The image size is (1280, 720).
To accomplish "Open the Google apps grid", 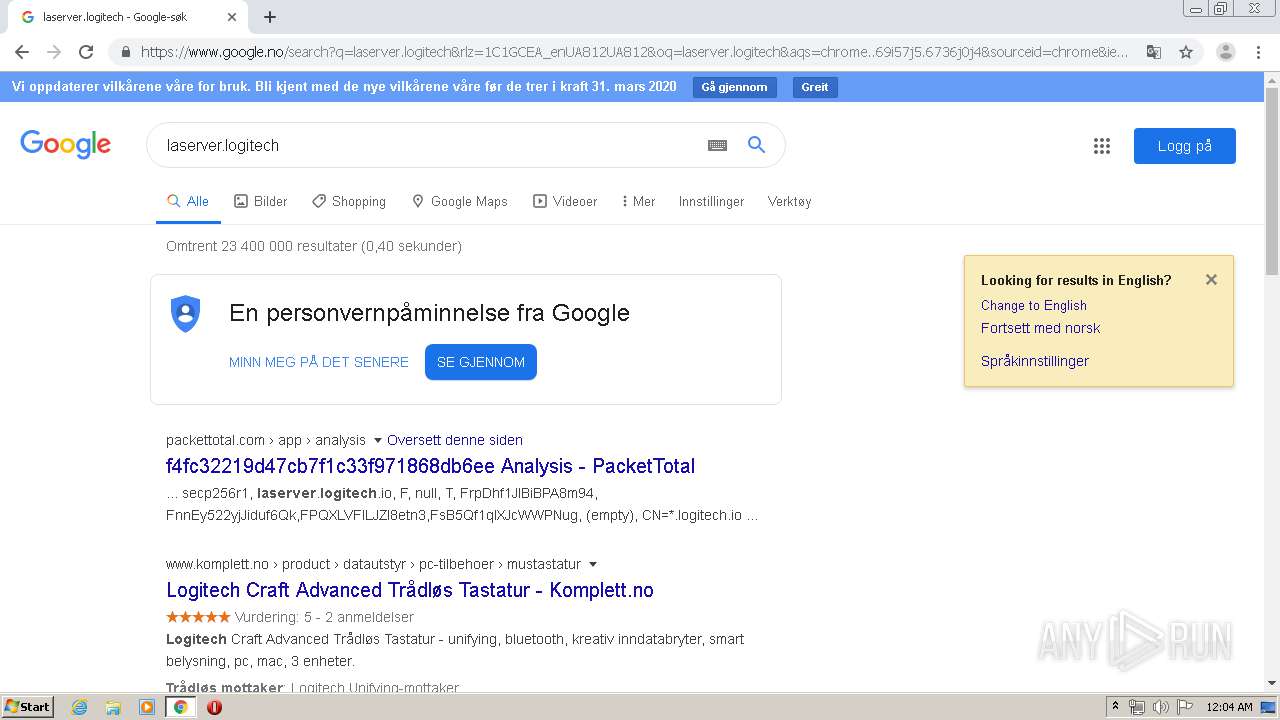I will click(x=1102, y=146).
